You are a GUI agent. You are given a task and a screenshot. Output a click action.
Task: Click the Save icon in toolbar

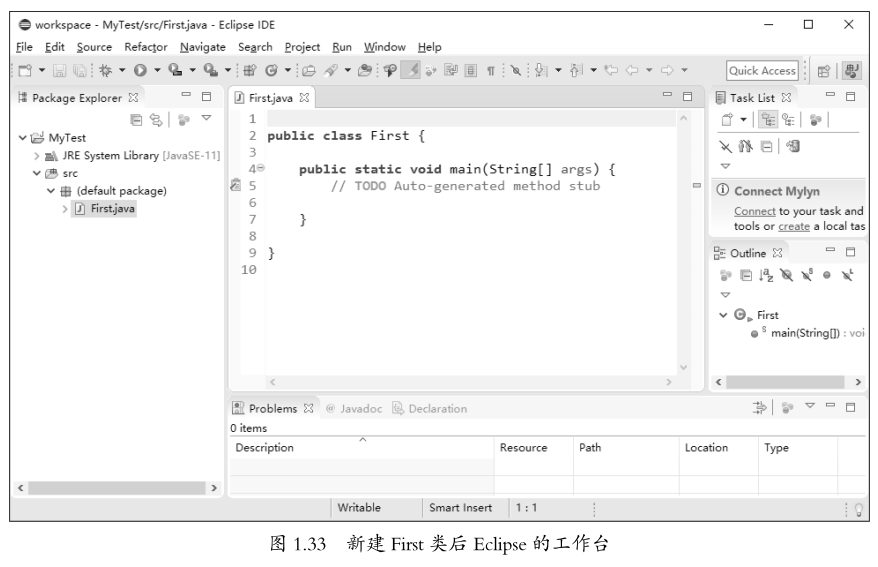[59, 71]
